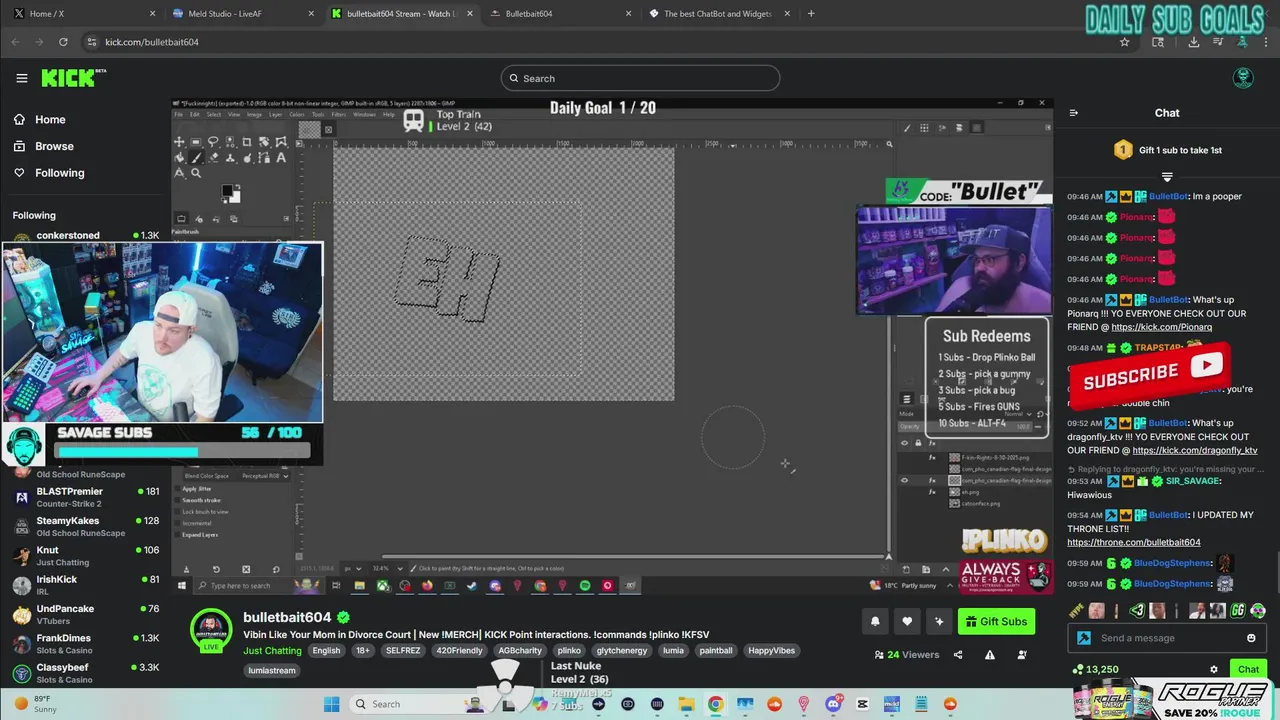Image resolution: width=1280 pixels, height=720 pixels.
Task: Select the Free Select lasso tool in GIMP
Action: (x=213, y=142)
